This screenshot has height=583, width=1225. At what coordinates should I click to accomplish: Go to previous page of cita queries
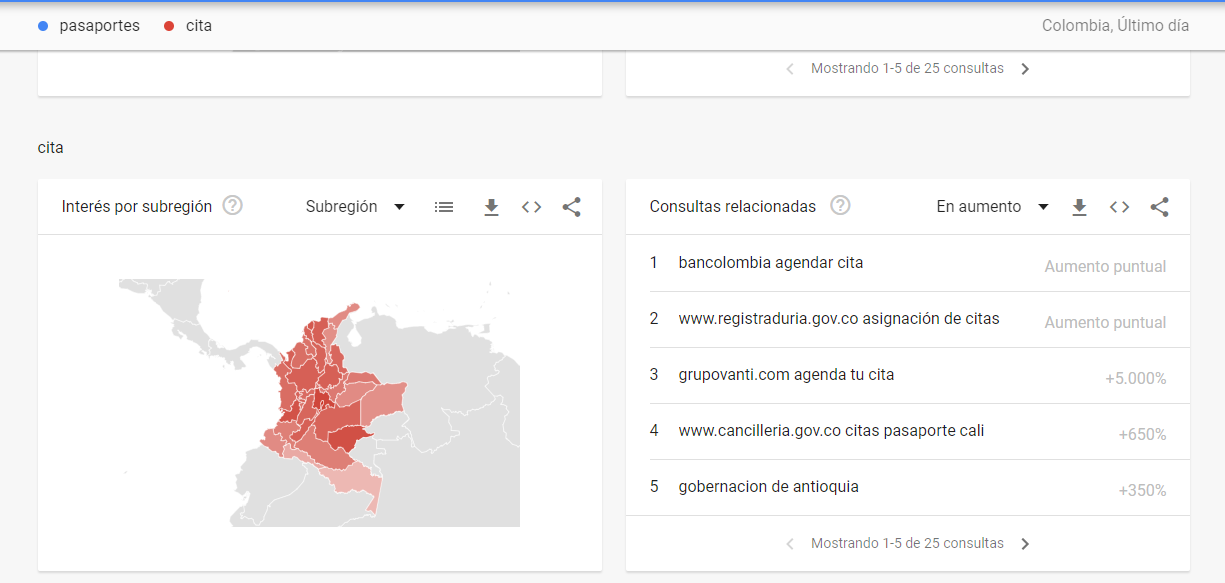pyautogui.click(x=790, y=544)
